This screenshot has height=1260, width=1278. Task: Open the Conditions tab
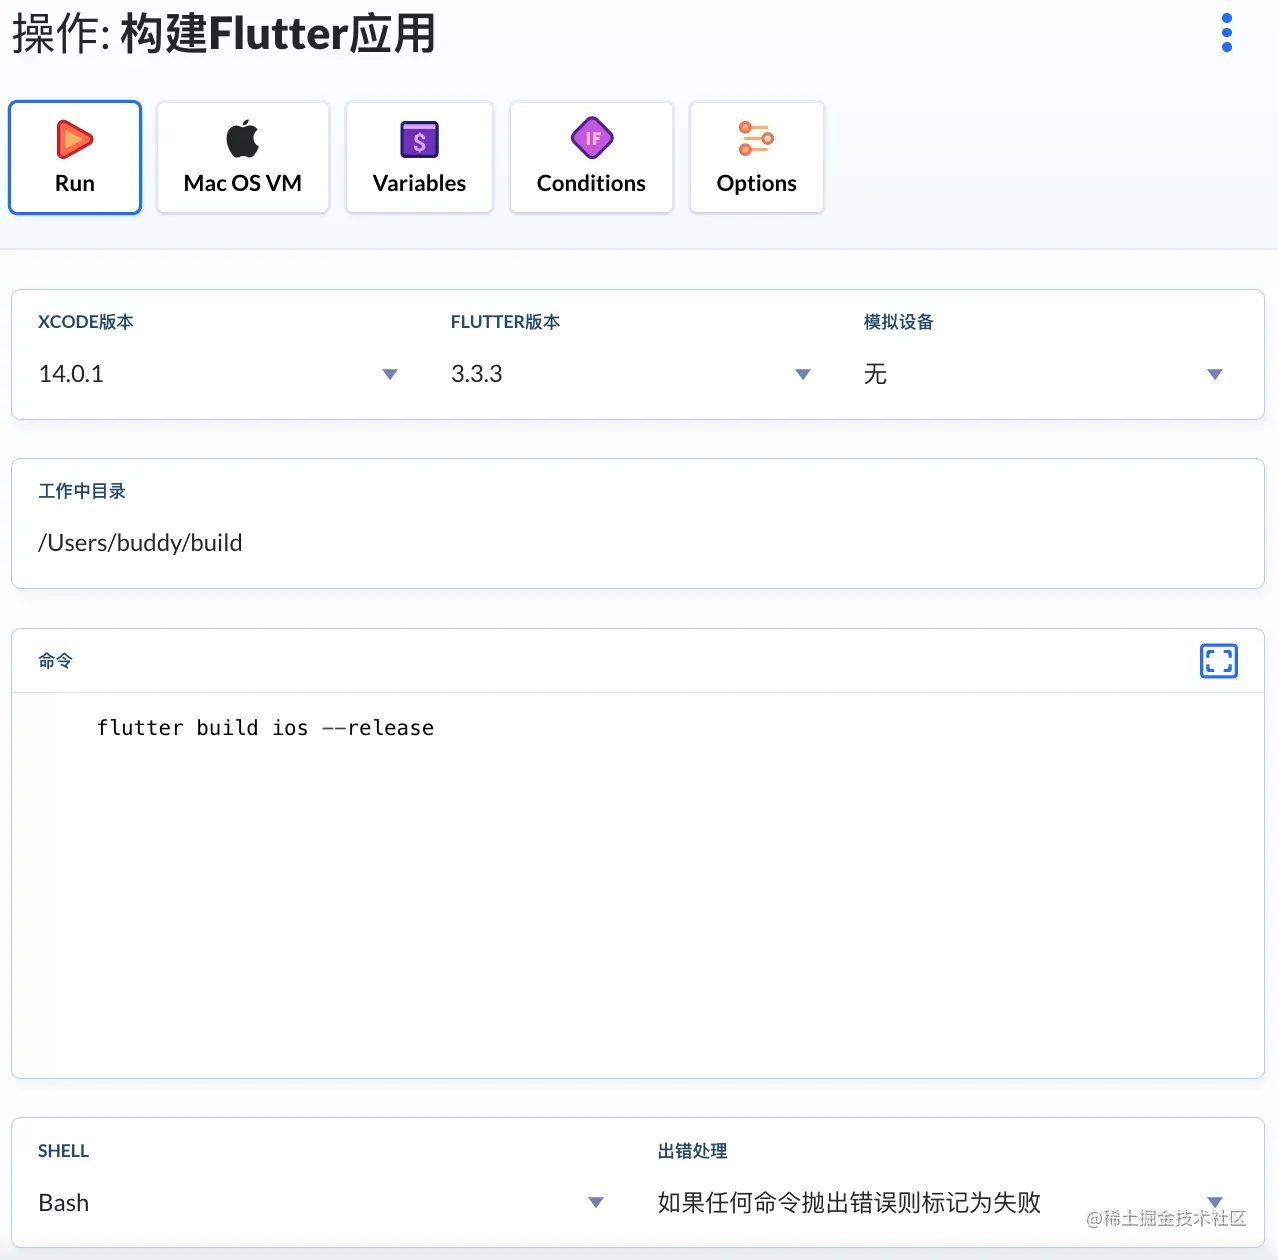click(x=591, y=157)
